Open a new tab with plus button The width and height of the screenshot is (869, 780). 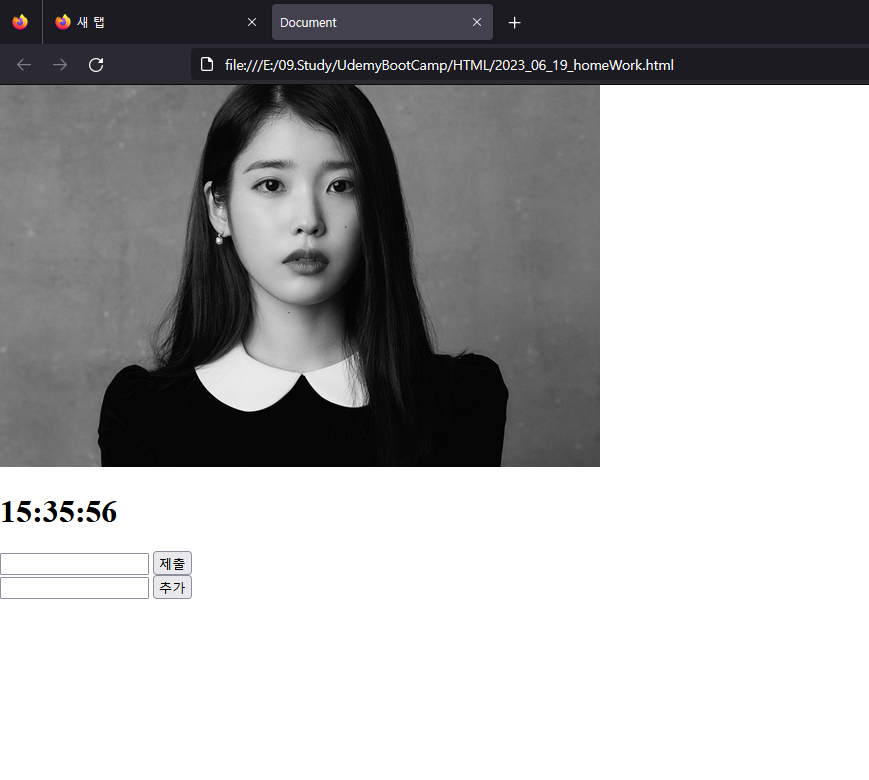pyautogui.click(x=514, y=23)
